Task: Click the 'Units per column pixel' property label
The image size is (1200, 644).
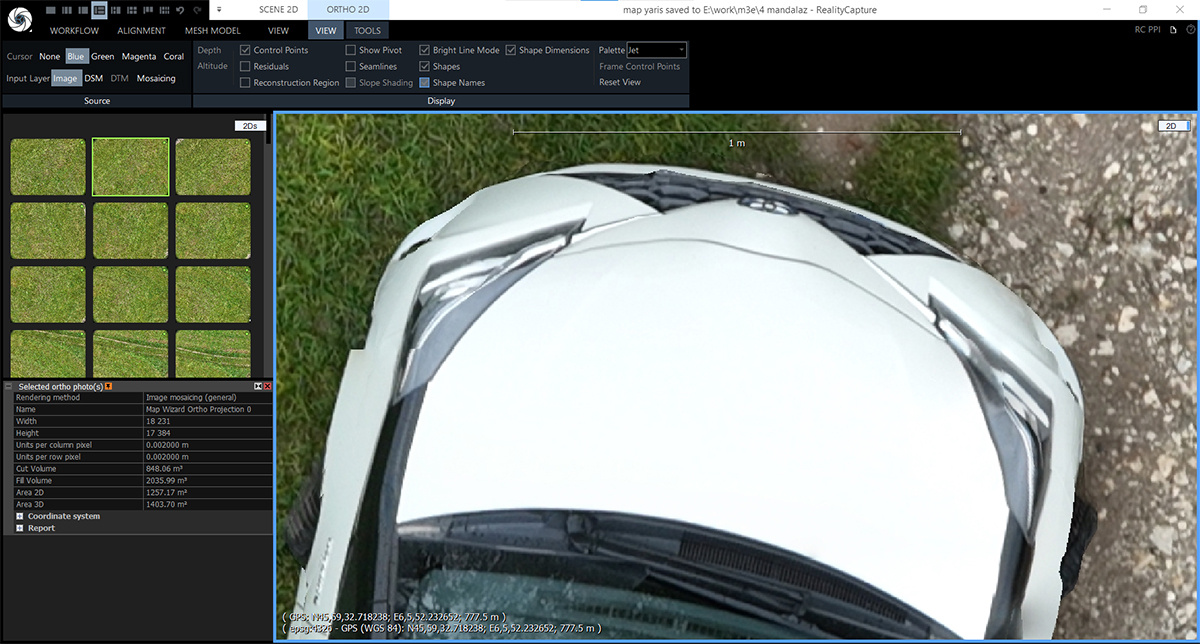Action: pyautogui.click(x=54, y=445)
